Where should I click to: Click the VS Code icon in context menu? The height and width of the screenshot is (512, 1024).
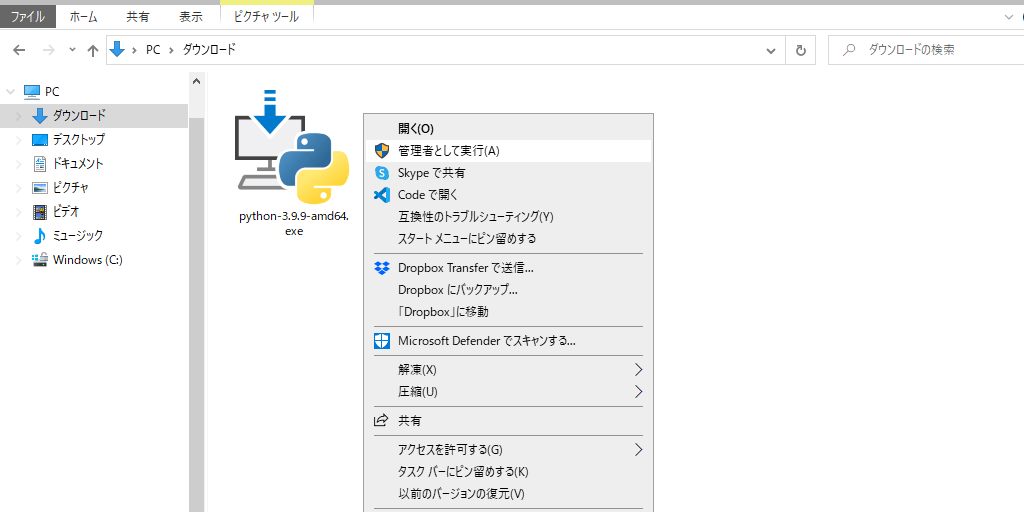[x=381, y=195]
